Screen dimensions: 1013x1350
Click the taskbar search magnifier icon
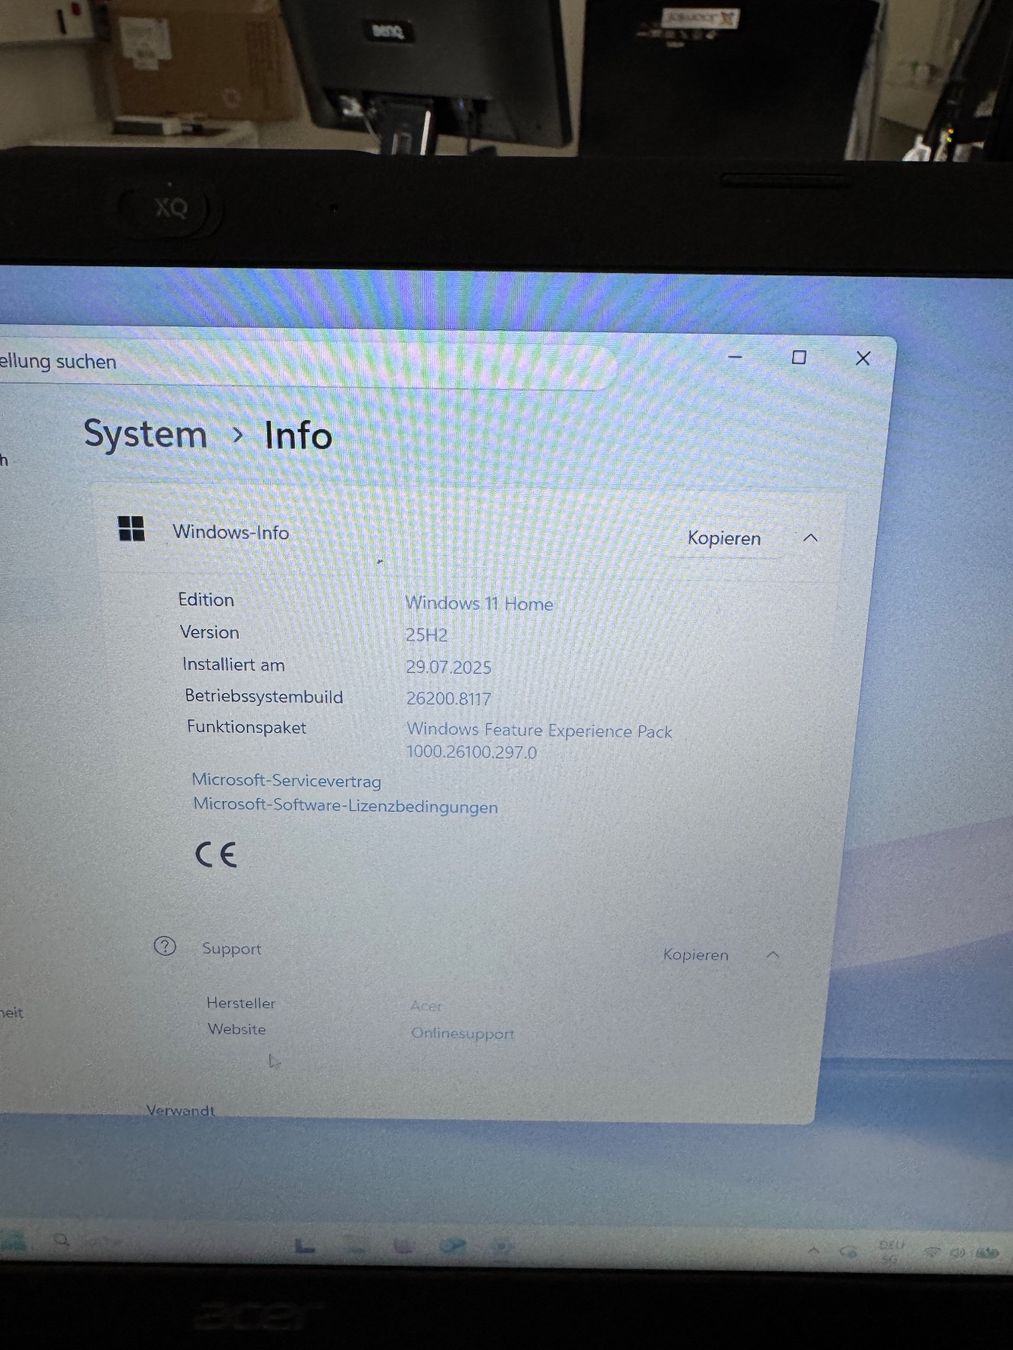(61, 1240)
